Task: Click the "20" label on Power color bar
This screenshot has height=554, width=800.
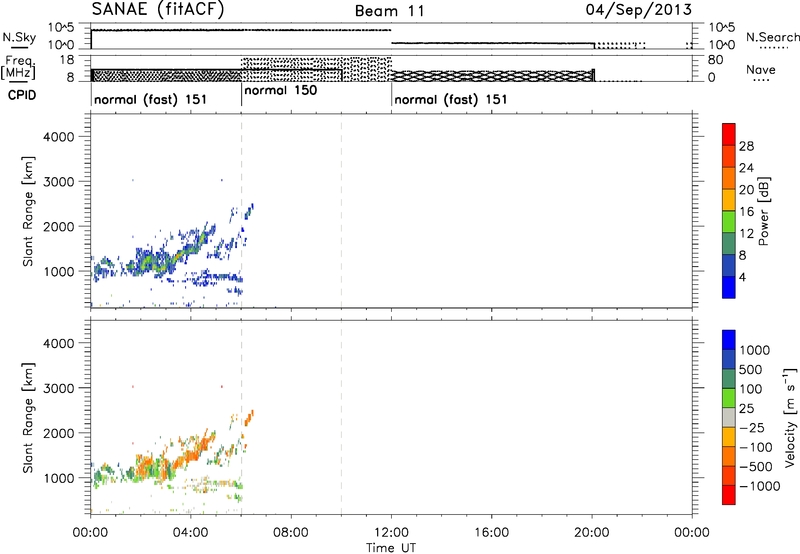Action: [746, 190]
